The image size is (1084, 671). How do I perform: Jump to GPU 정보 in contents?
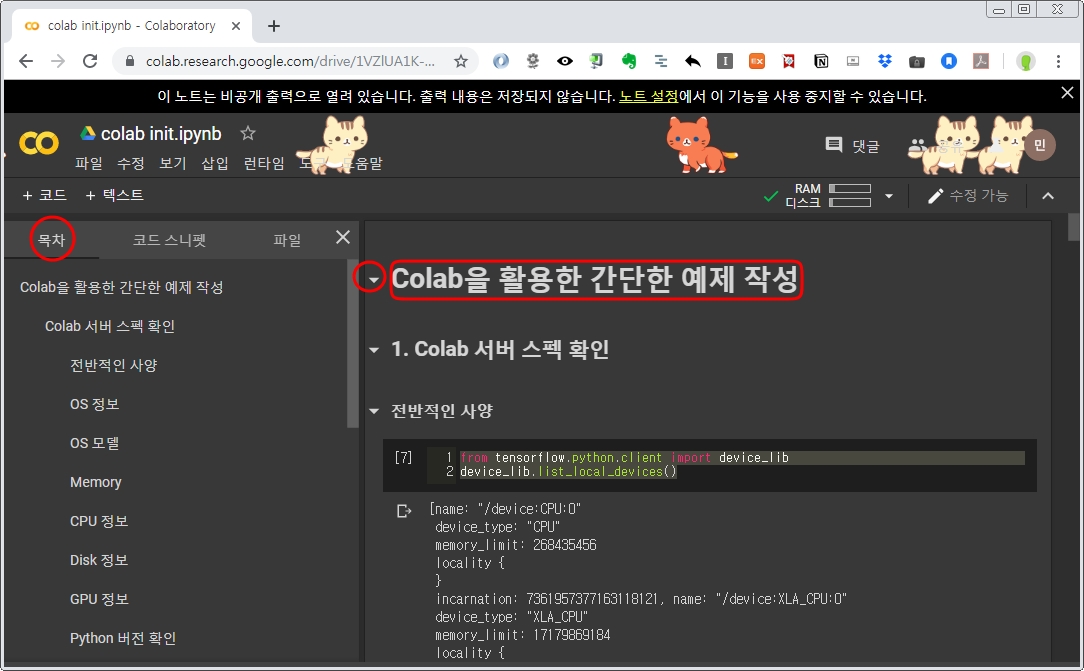[99, 599]
